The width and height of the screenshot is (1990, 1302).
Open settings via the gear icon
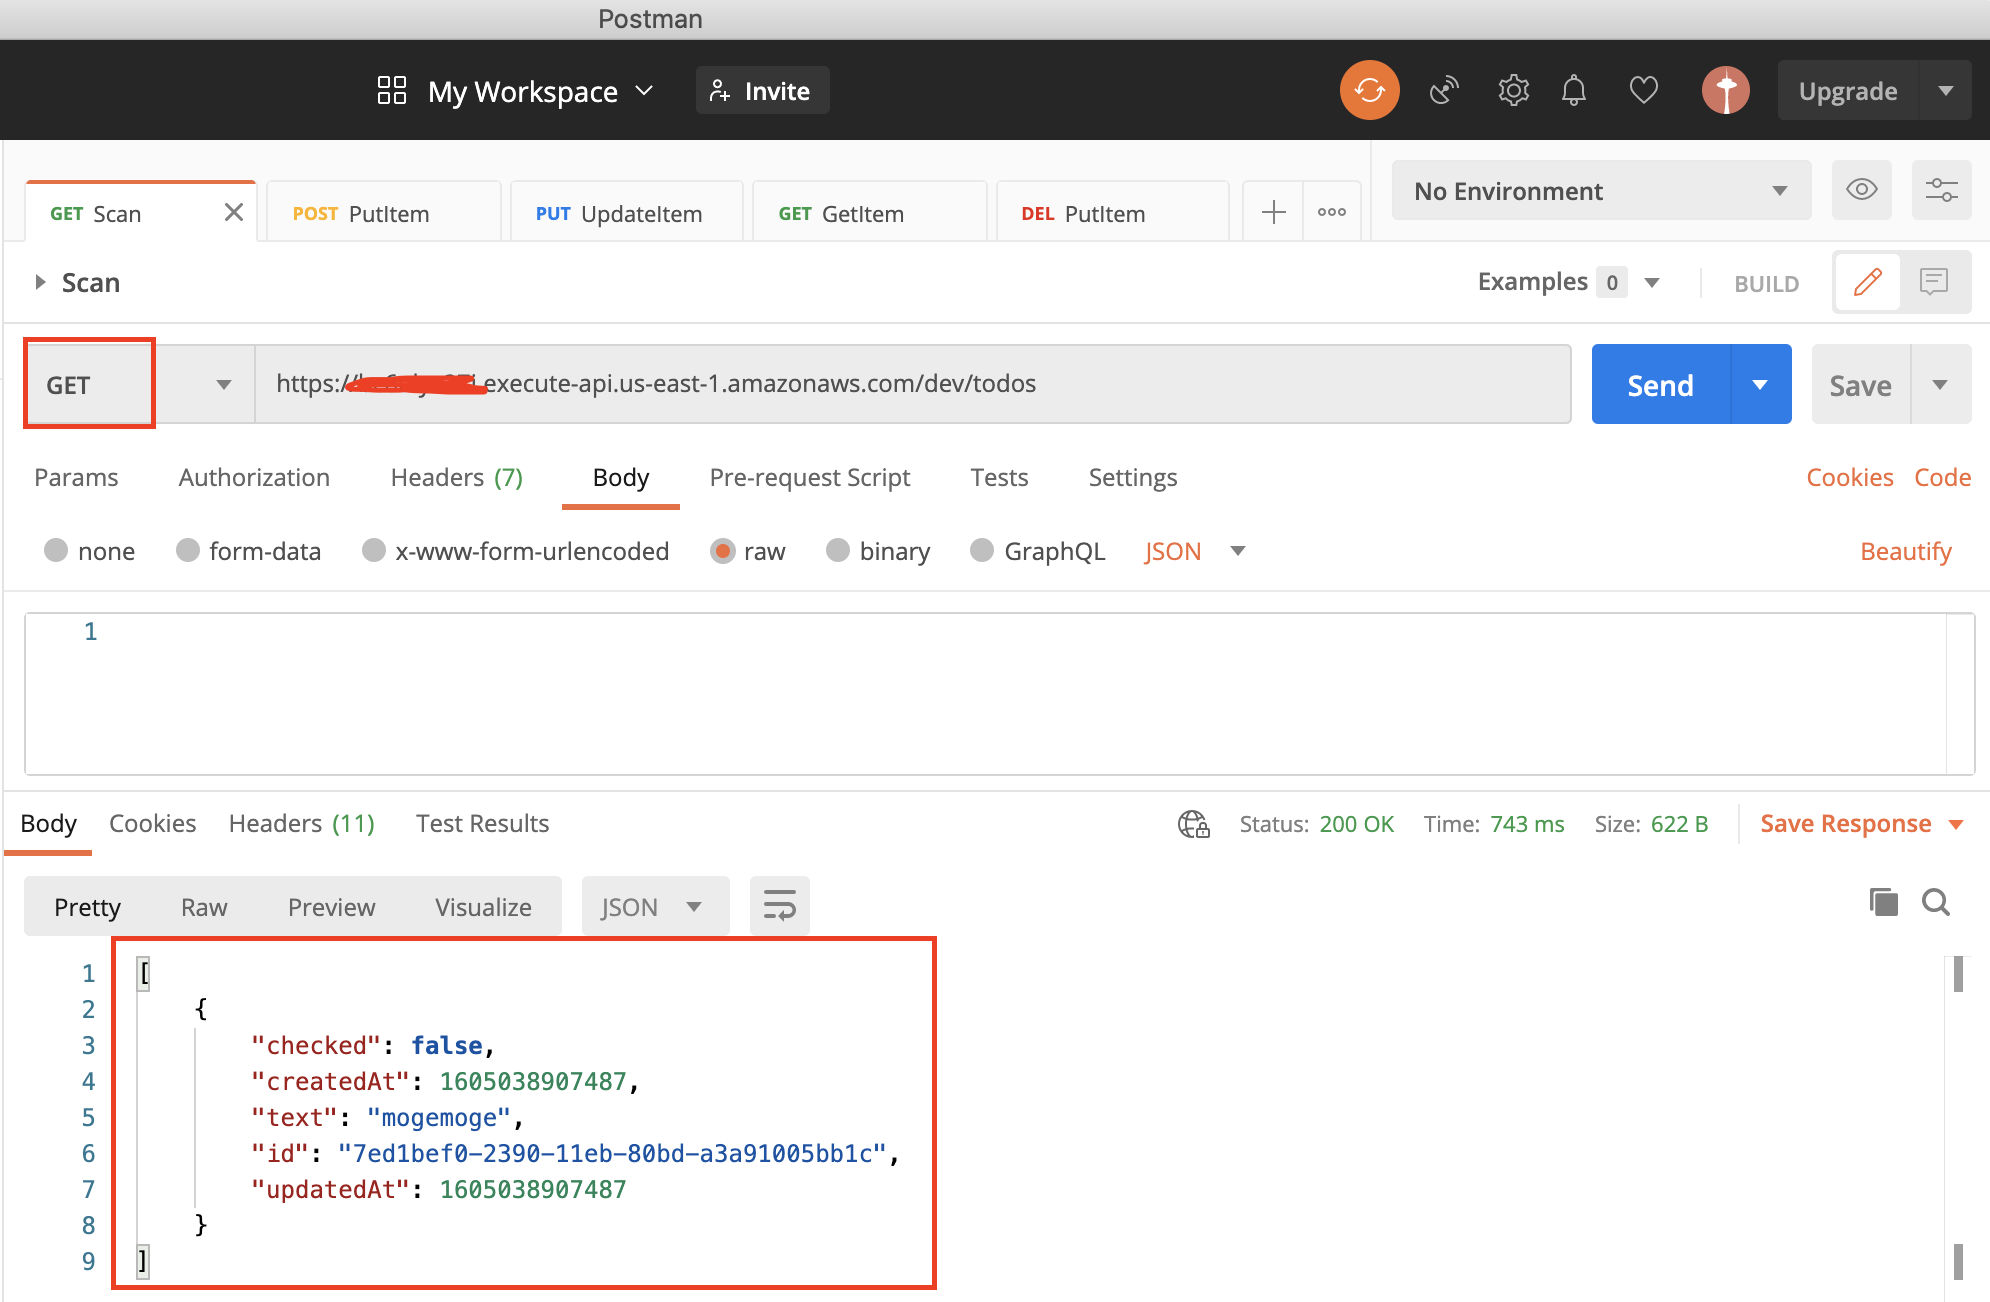[x=1513, y=91]
